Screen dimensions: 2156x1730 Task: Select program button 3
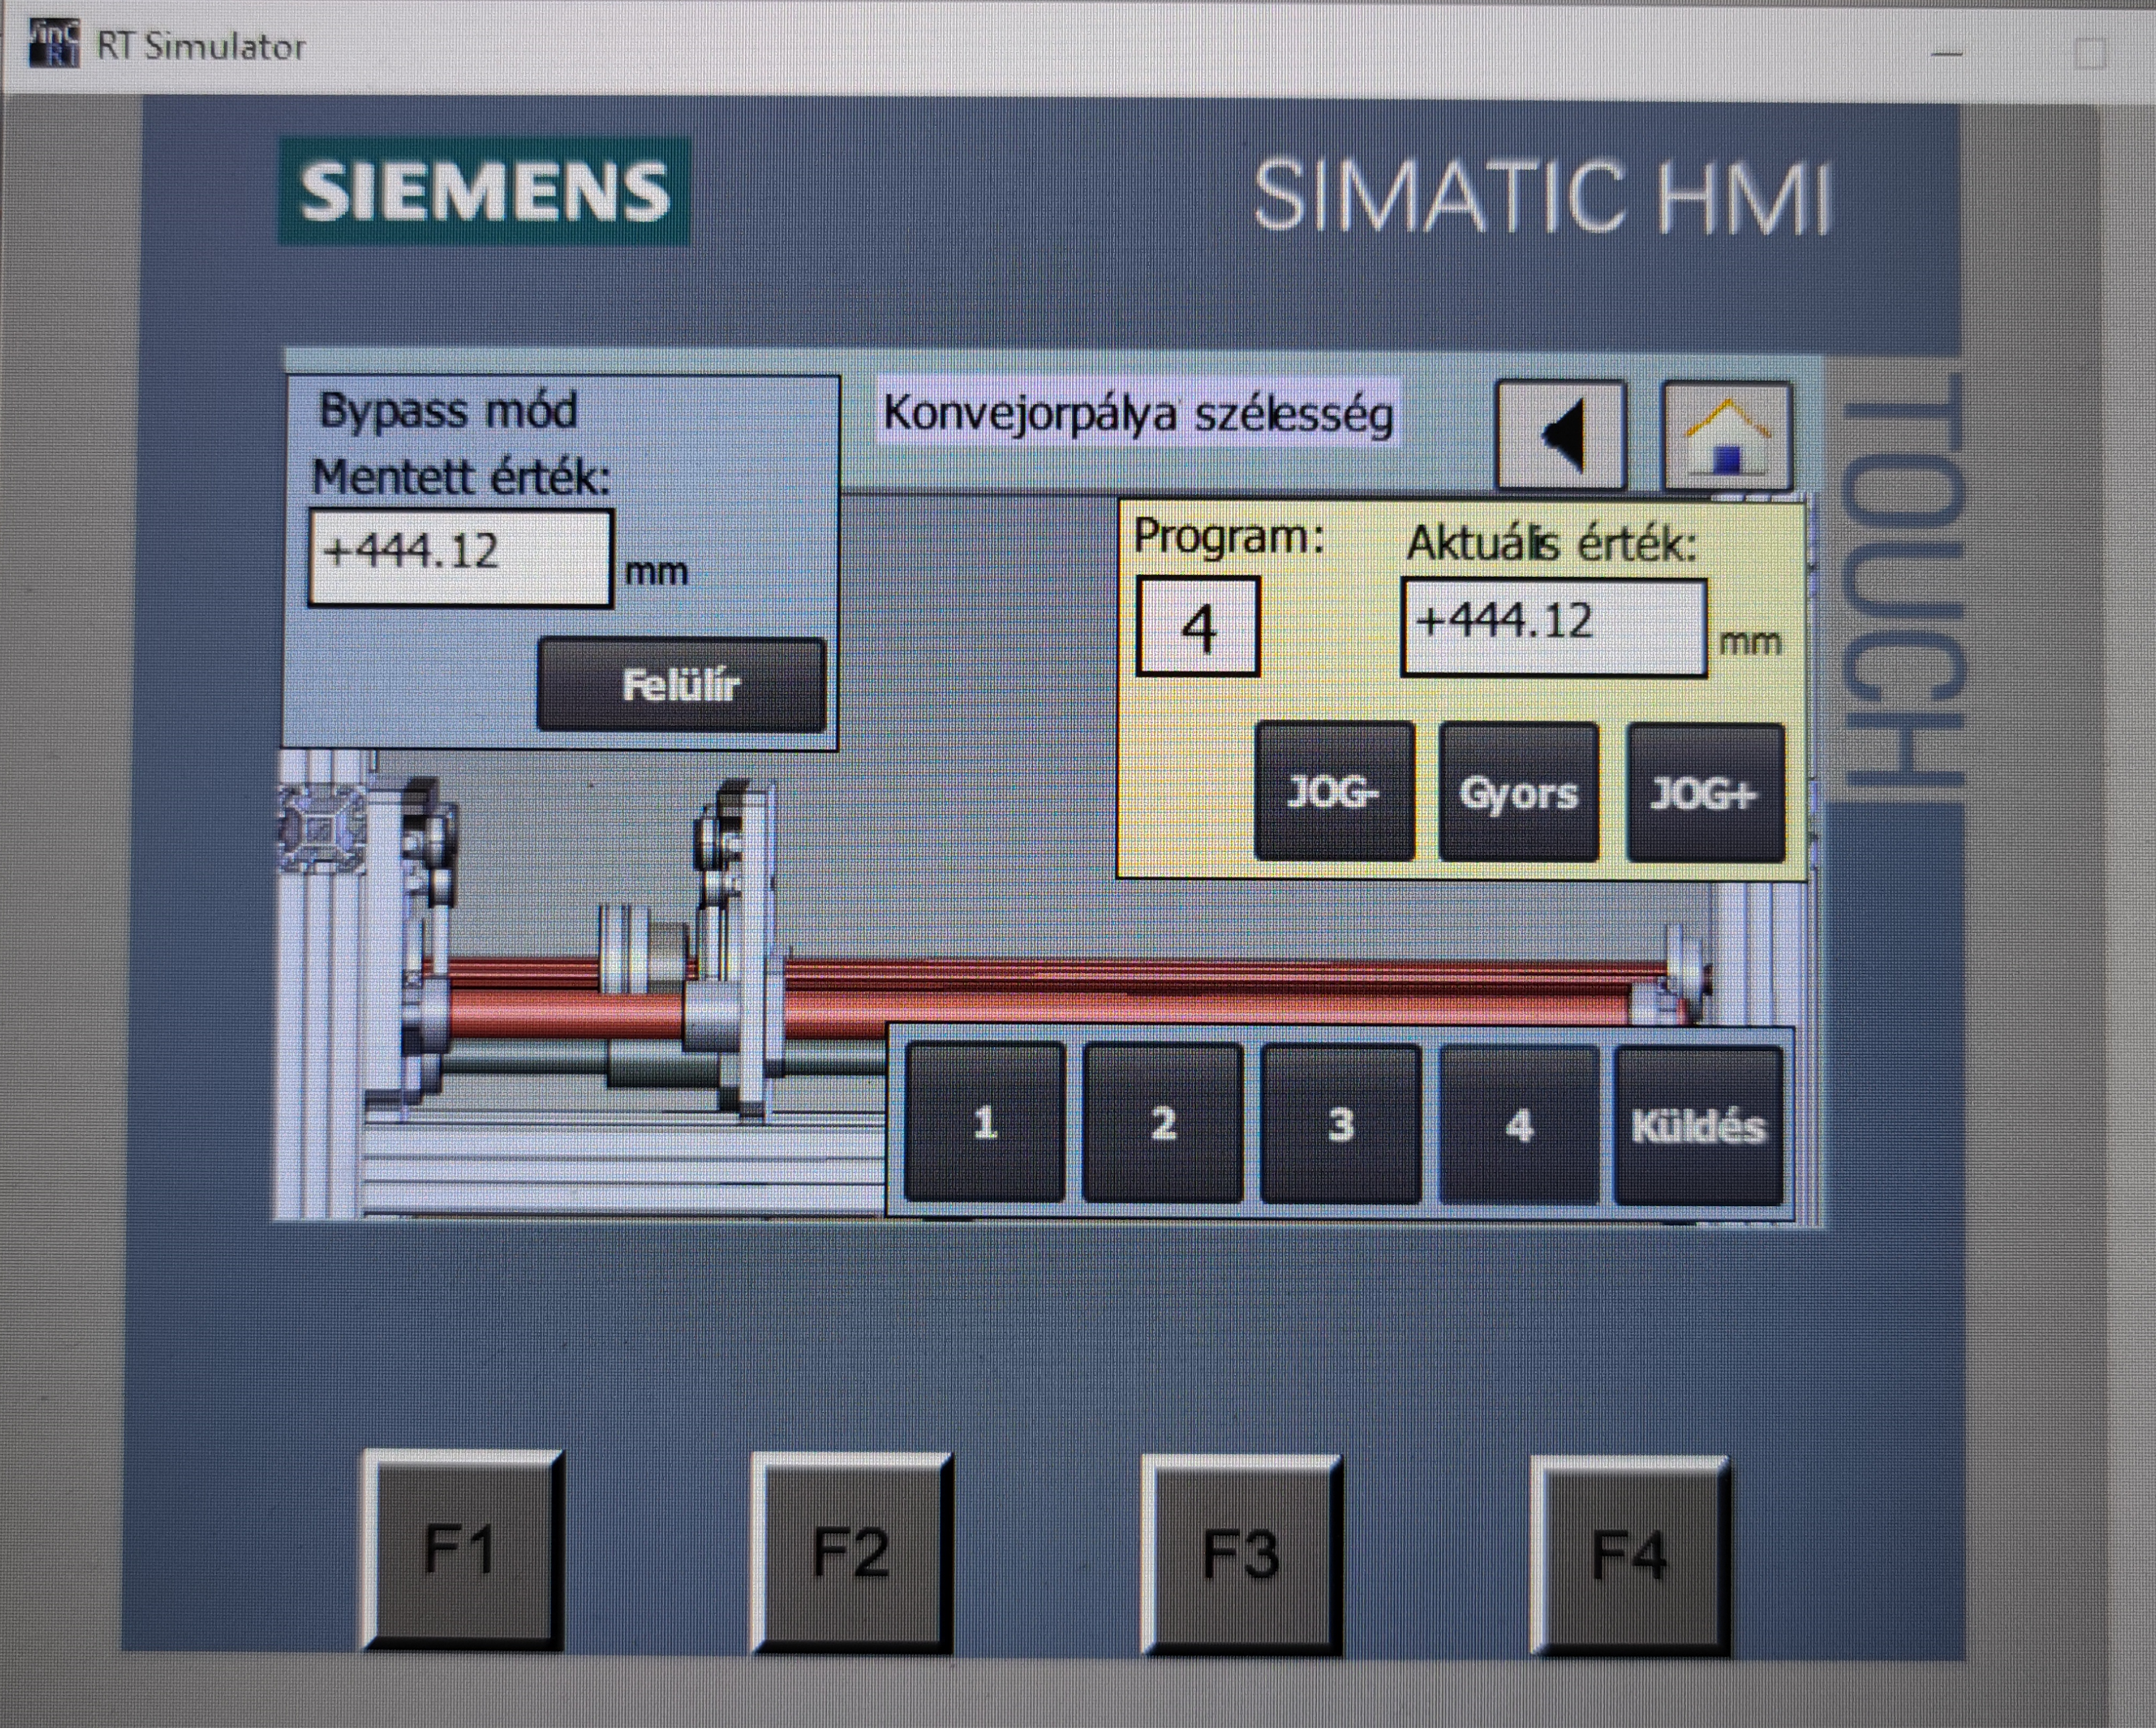tap(1341, 1124)
